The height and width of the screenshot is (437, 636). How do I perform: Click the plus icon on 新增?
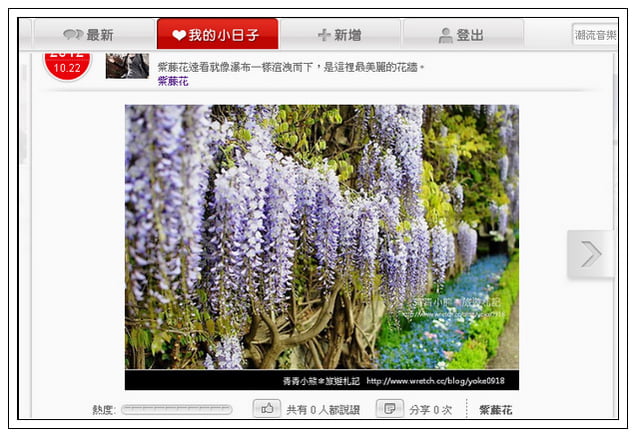click(x=324, y=35)
